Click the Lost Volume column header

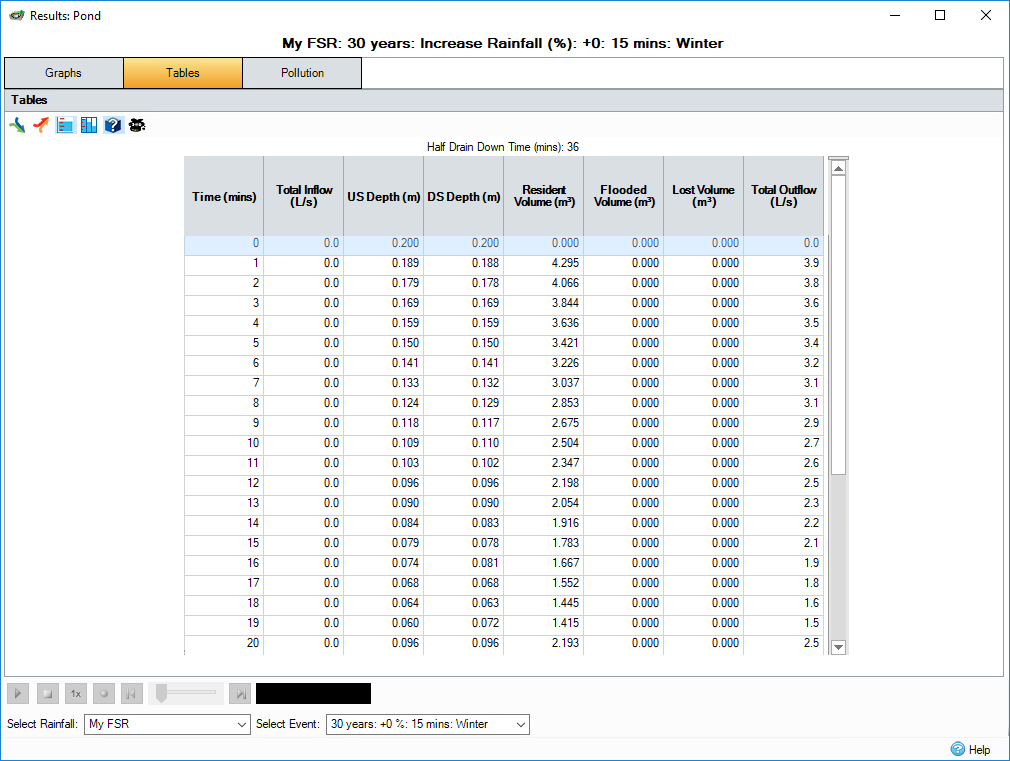coord(703,197)
